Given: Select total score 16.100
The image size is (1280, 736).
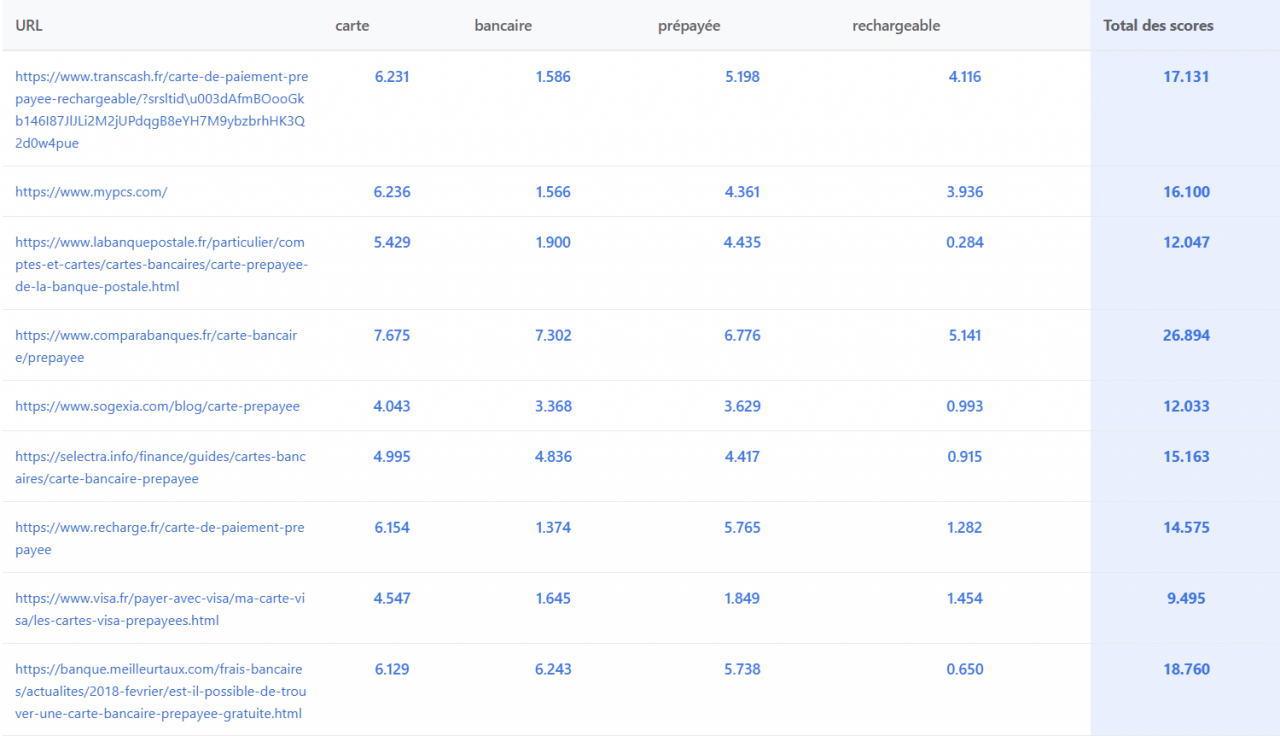Looking at the screenshot, I should 1186,192.
